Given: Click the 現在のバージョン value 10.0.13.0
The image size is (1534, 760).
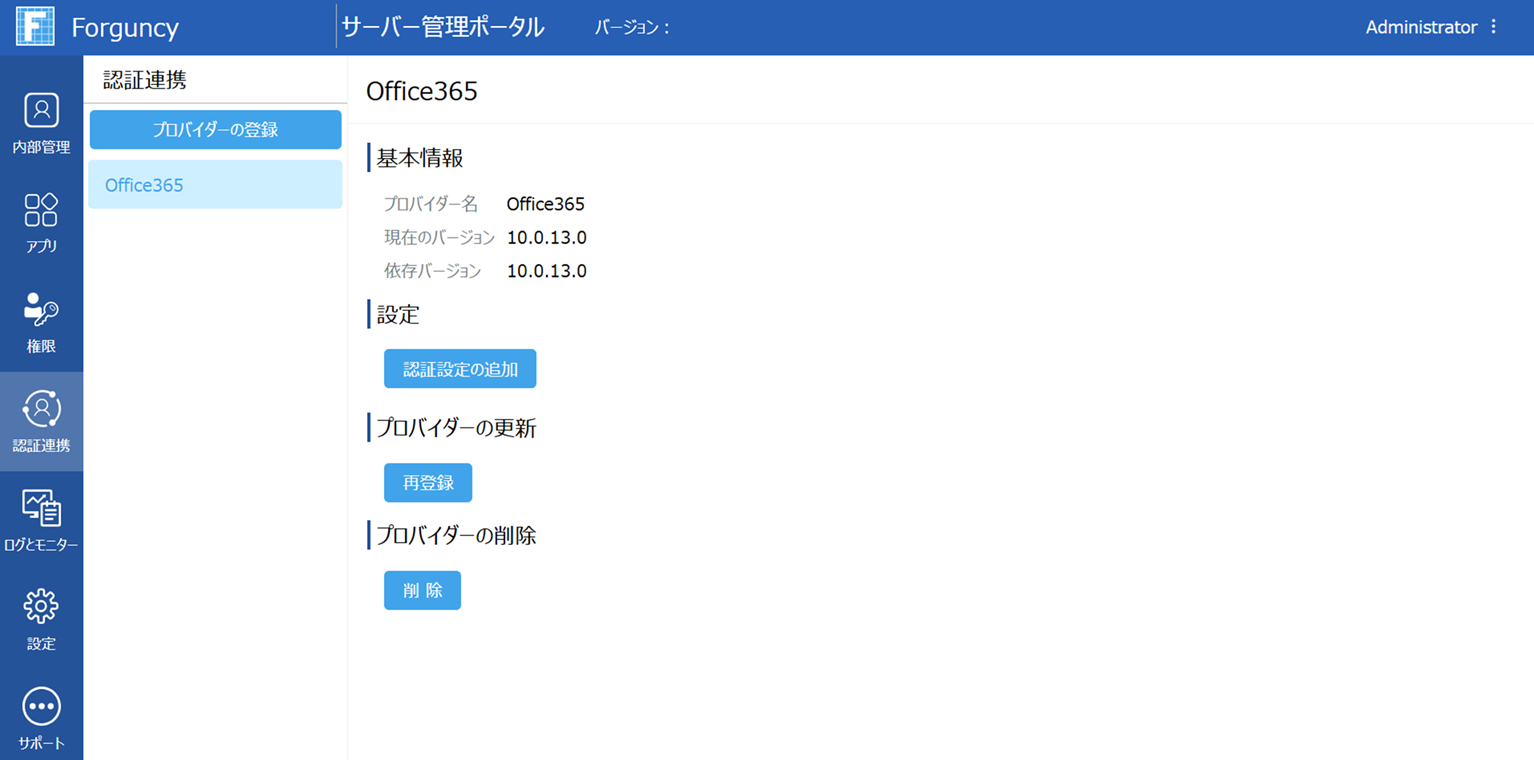Looking at the screenshot, I should 546,238.
